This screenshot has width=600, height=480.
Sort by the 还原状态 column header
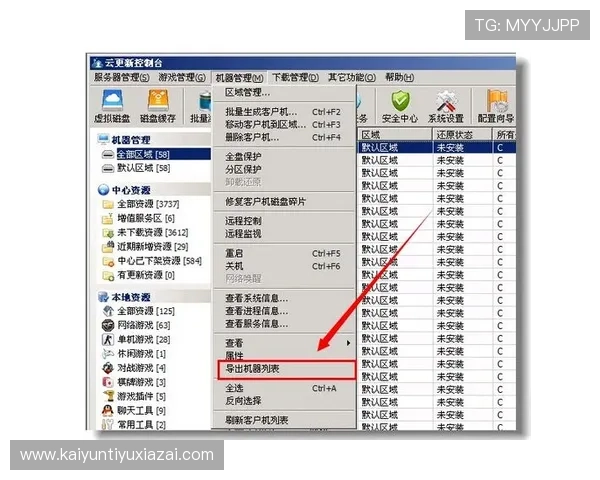pos(463,135)
